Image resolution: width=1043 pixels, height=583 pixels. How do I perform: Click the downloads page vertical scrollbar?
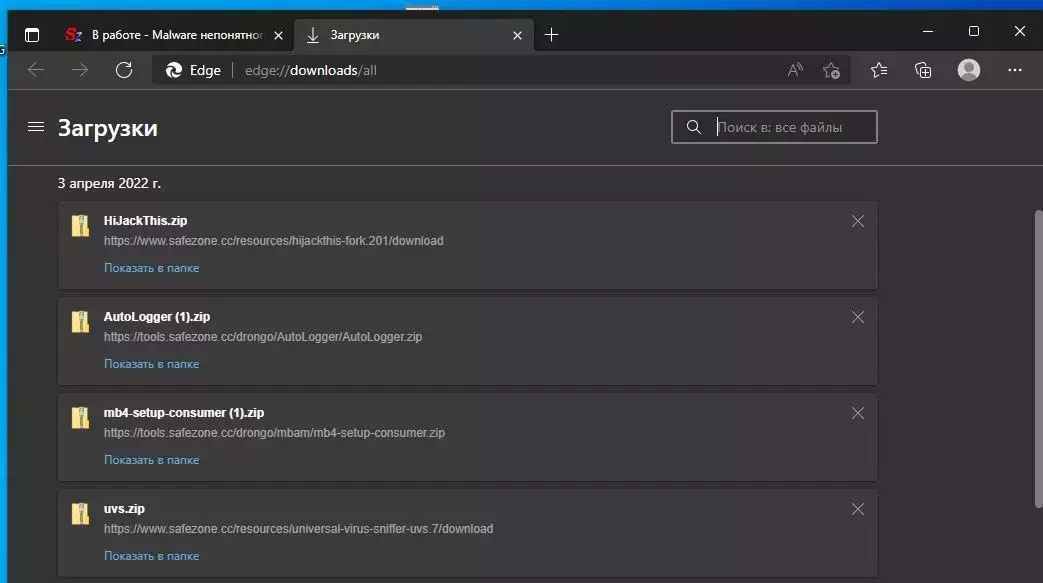(1038, 359)
